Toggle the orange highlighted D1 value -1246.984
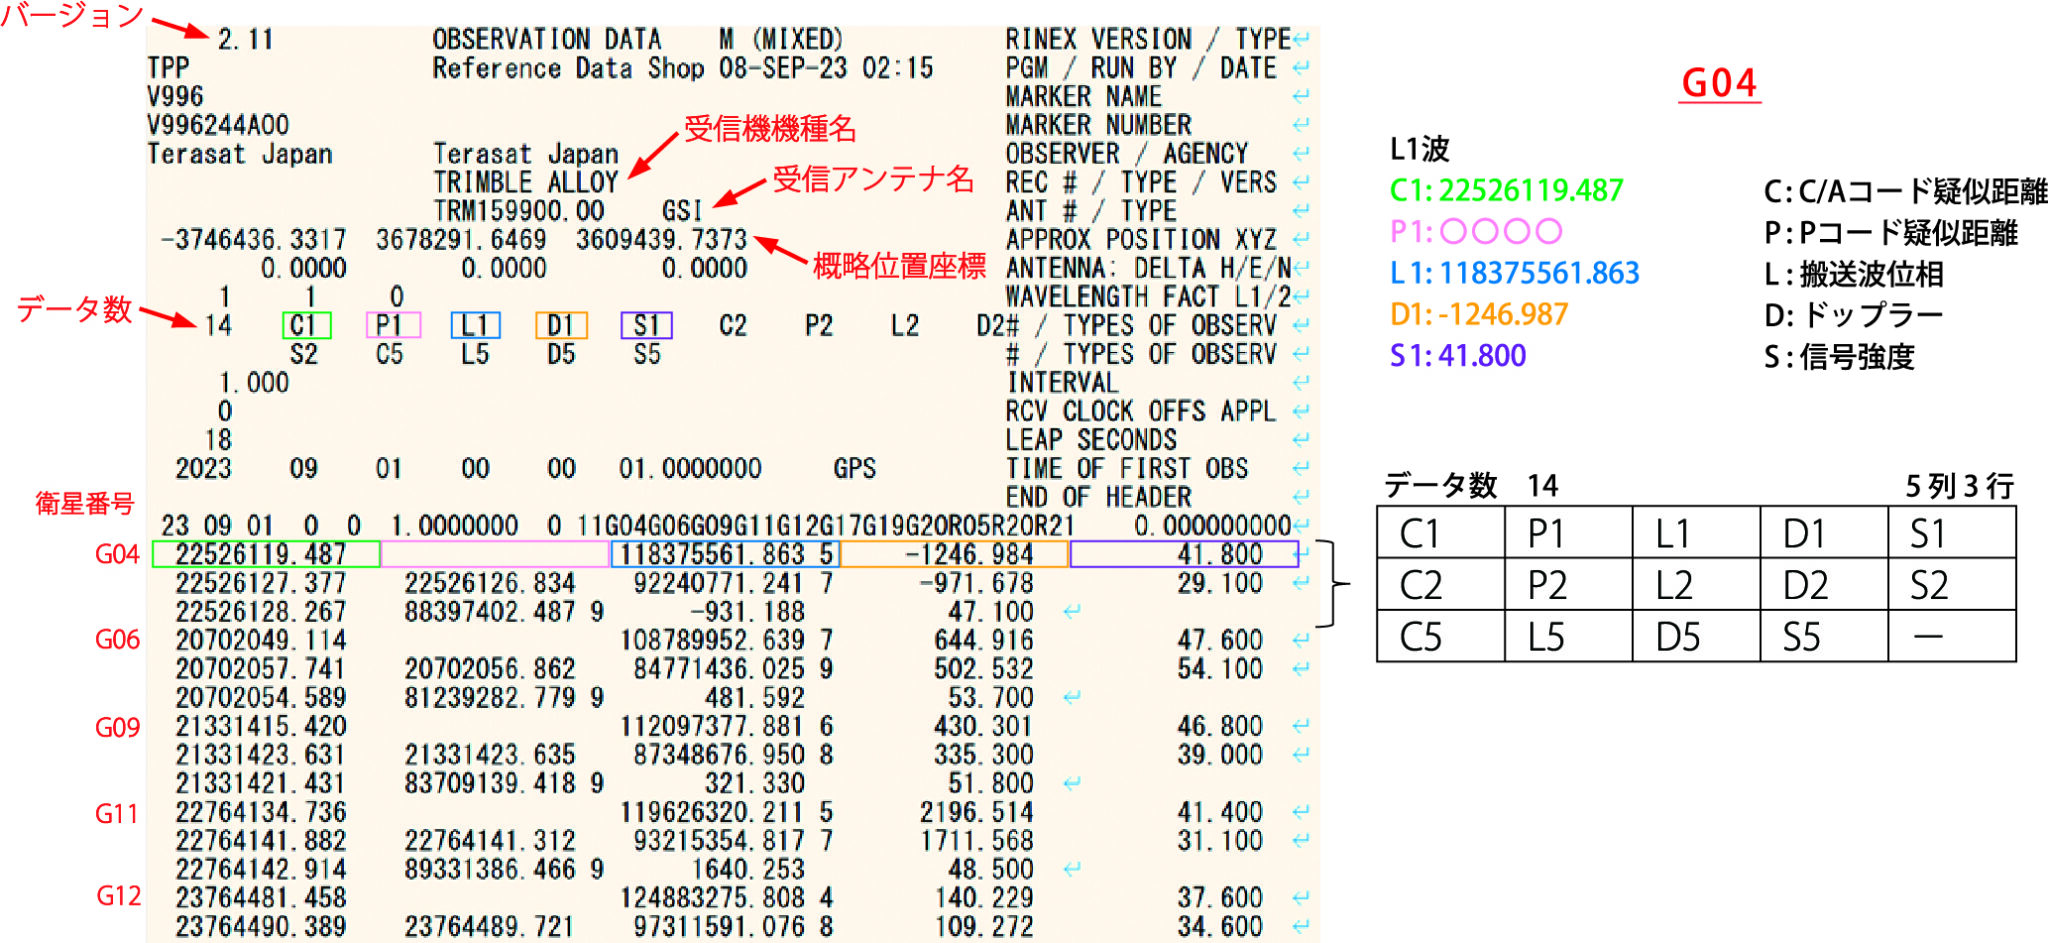This screenshot has width=2048, height=943. coord(955,554)
